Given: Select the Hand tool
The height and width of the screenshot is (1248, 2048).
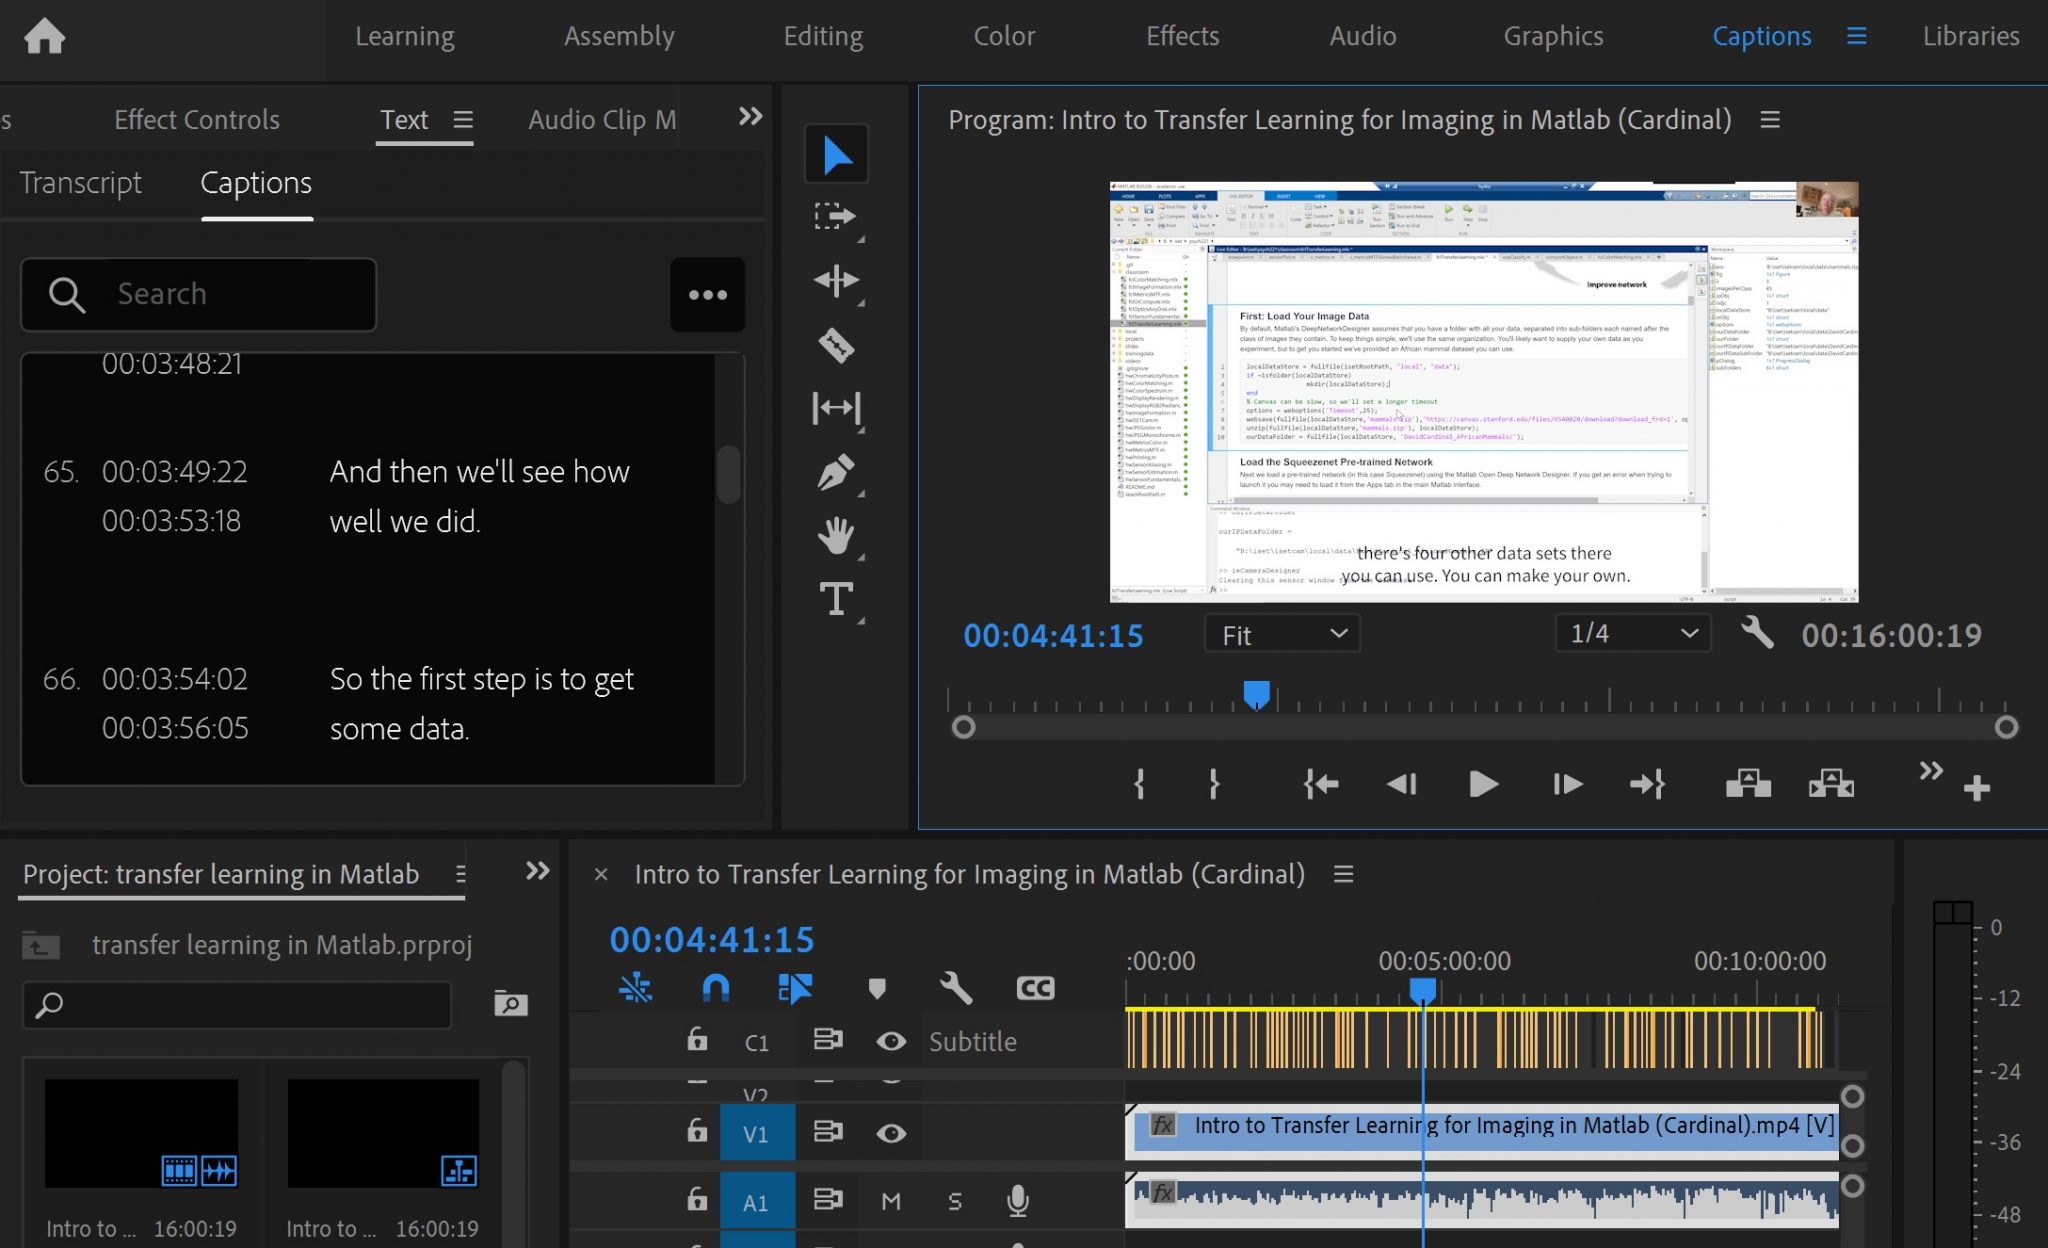Looking at the screenshot, I should tap(836, 536).
